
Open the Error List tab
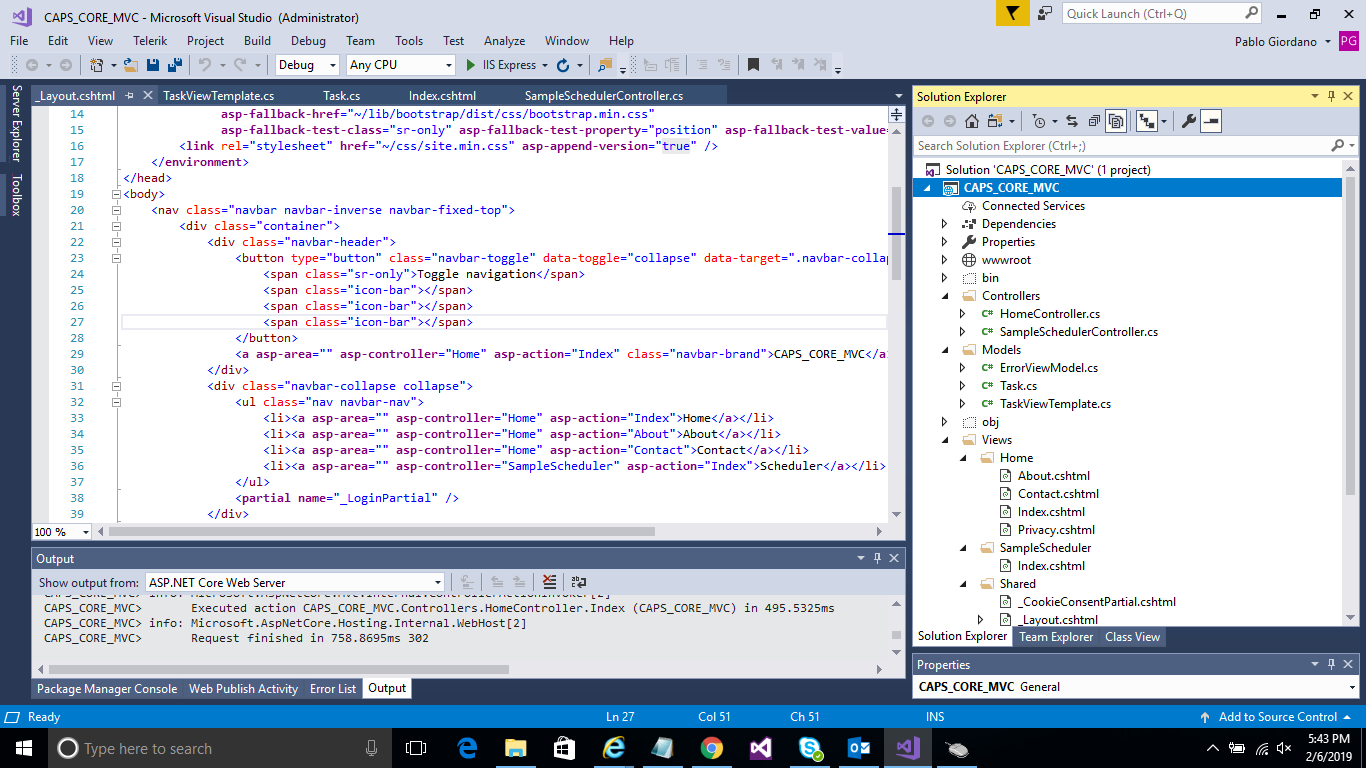(x=333, y=688)
